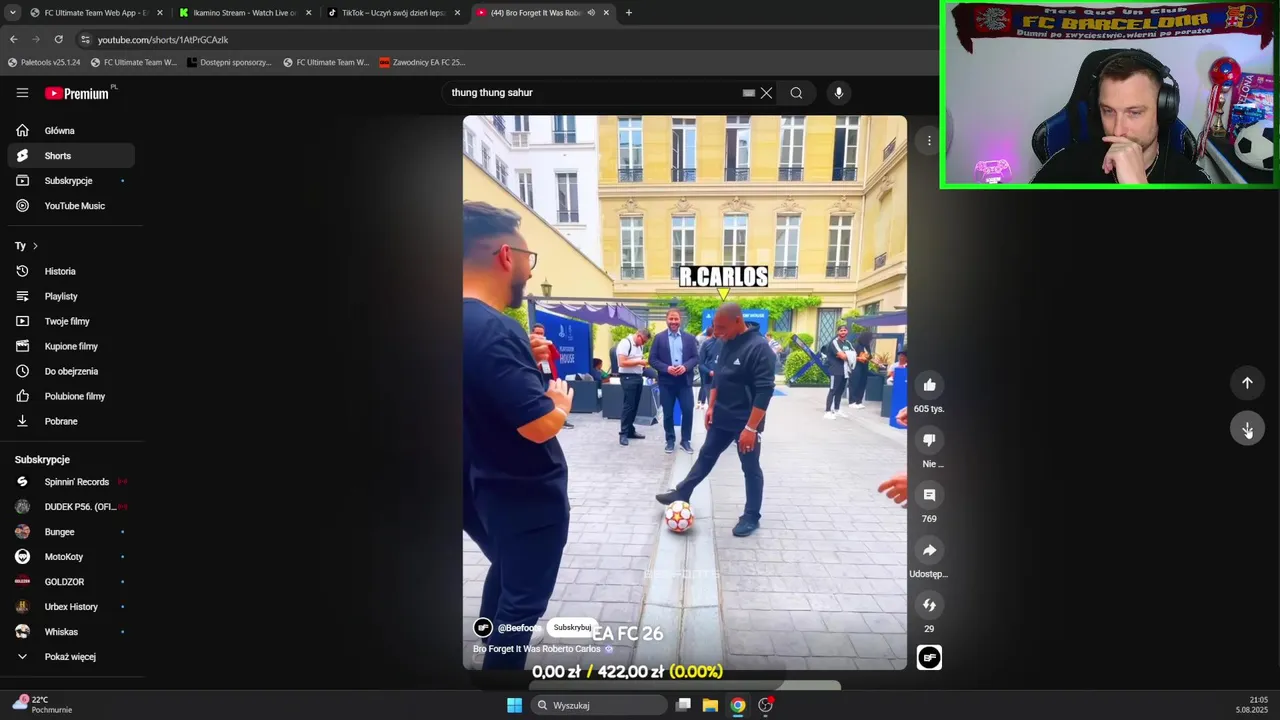Like the Short with thumbs up
Image resolution: width=1280 pixels, height=720 pixels.
(929, 385)
